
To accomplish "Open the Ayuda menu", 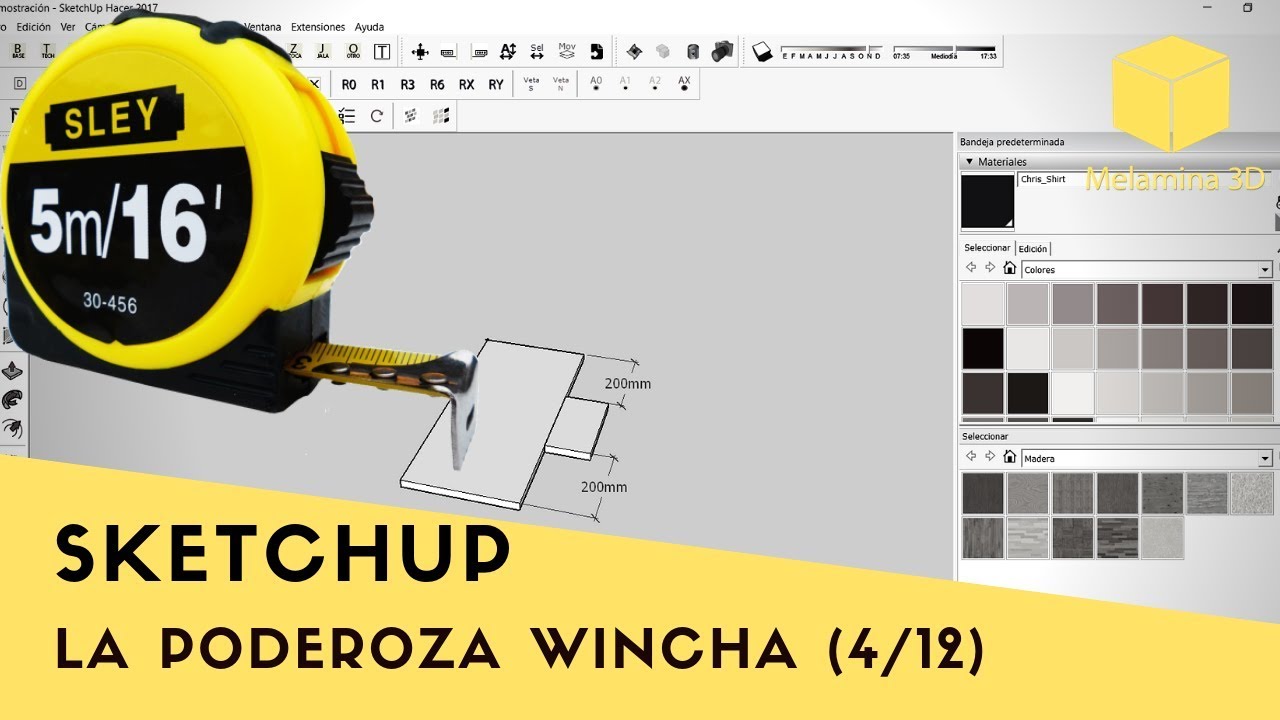I will point(369,27).
